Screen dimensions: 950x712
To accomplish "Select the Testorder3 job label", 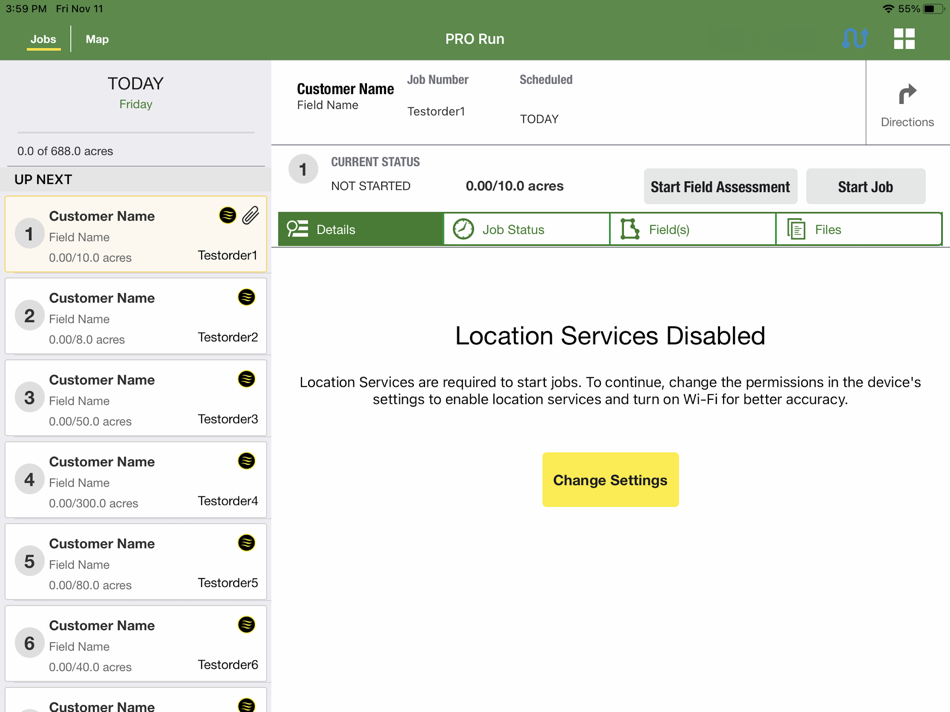I will click(228, 419).
